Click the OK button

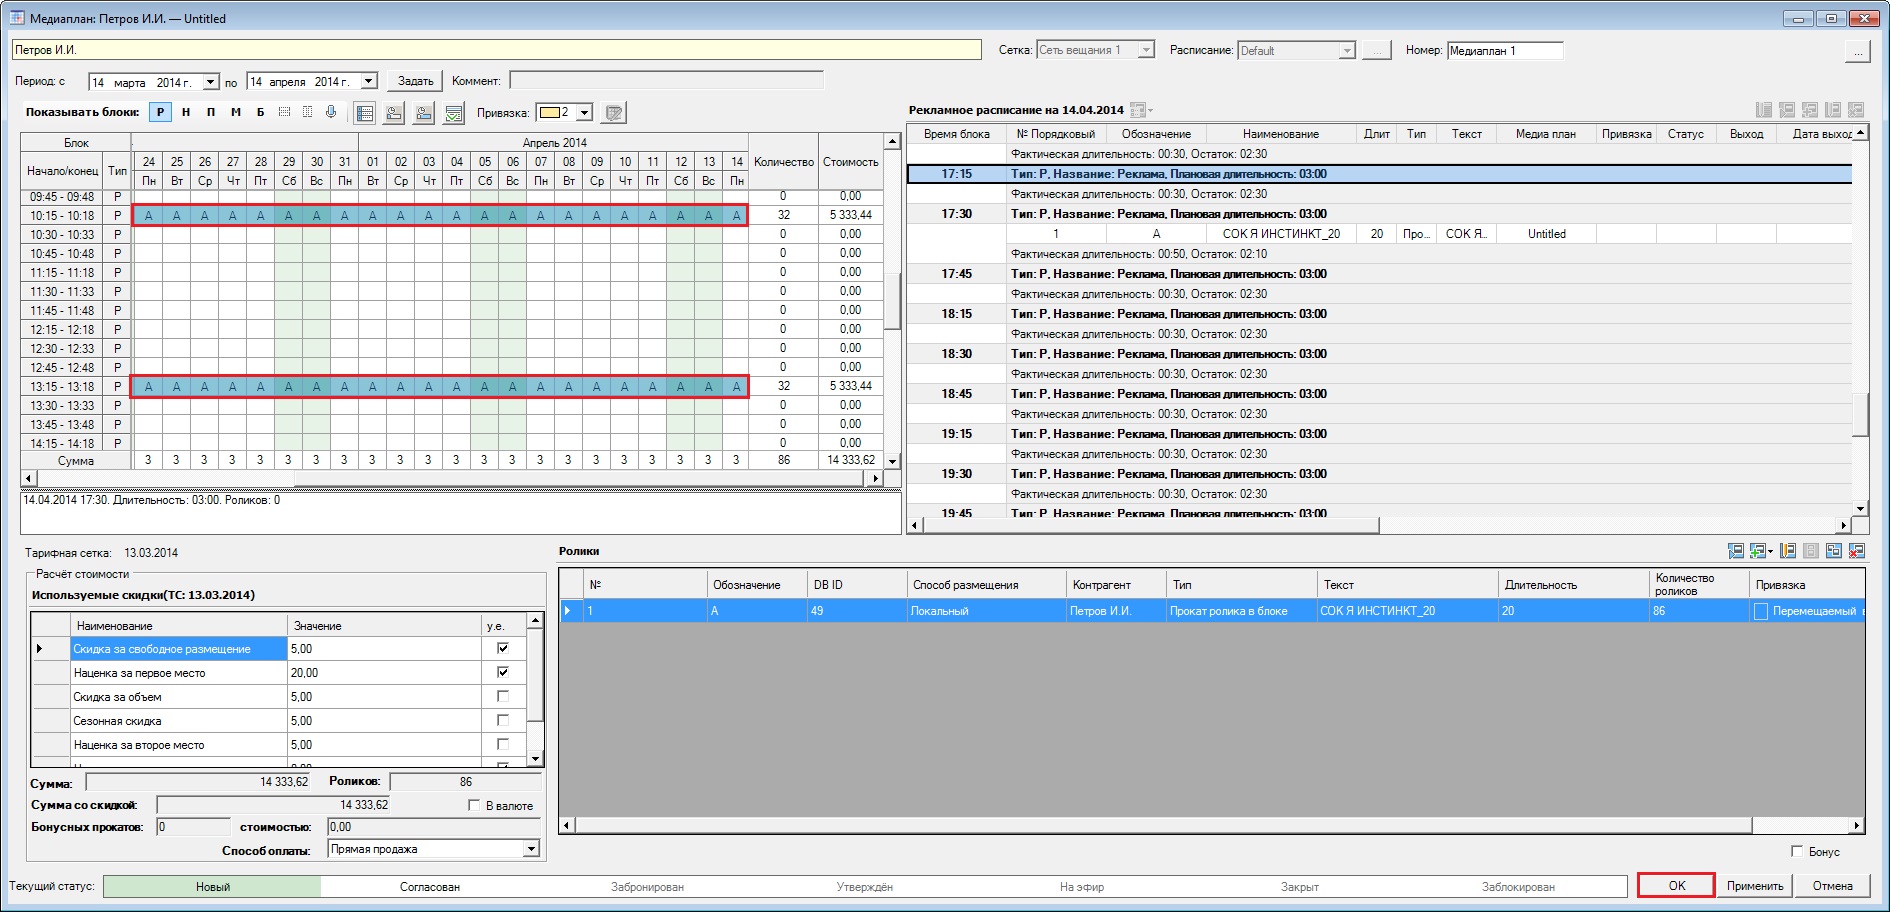[x=1677, y=885]
